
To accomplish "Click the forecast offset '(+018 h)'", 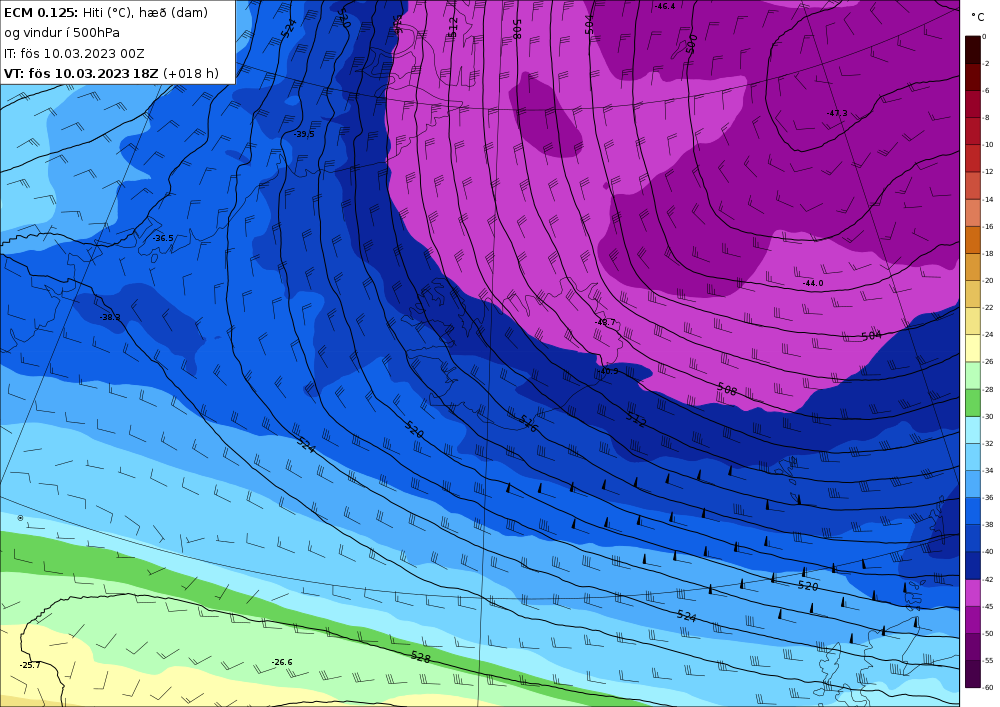I will pyautogui.click(x=191, y=73).
